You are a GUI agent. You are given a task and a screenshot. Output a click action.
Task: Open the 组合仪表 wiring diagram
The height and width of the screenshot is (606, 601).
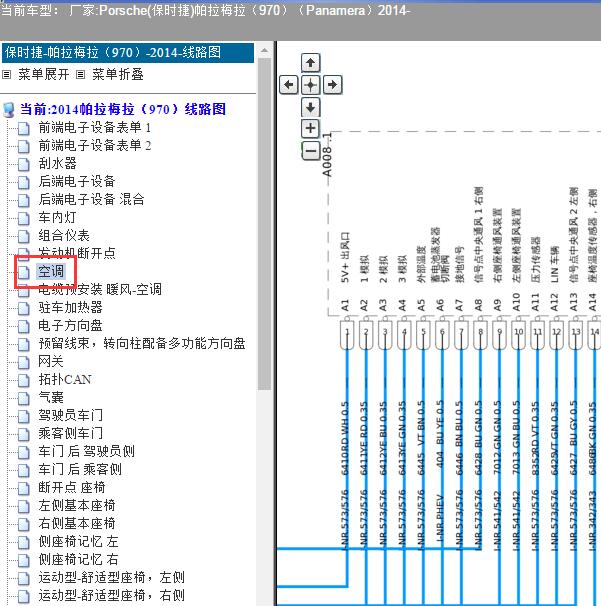[x=64, y=235]
